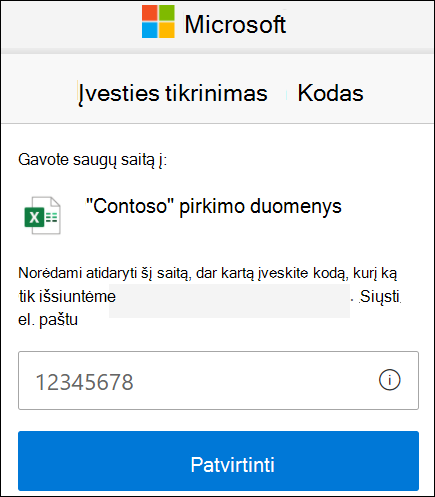Click the redacted email address box
The height and width of the screenshot is (497, 435).
pos(229,301)
